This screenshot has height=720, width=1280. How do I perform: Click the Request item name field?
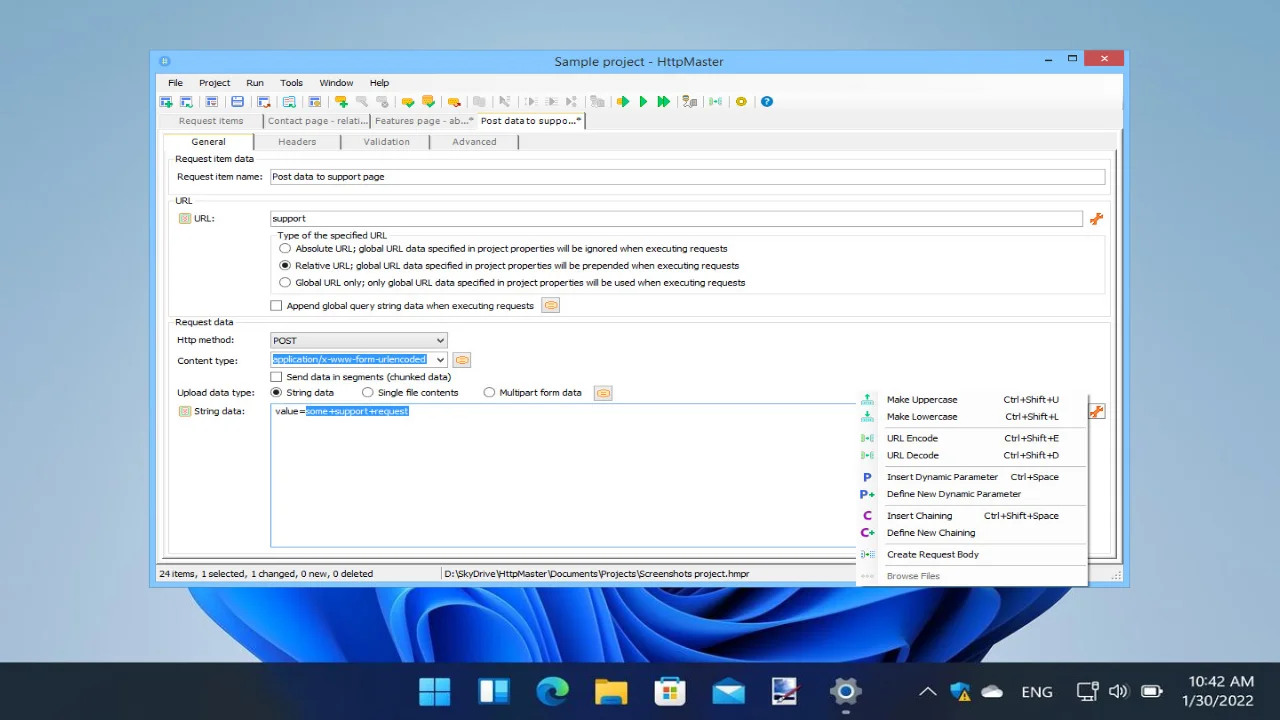point(687,176)
